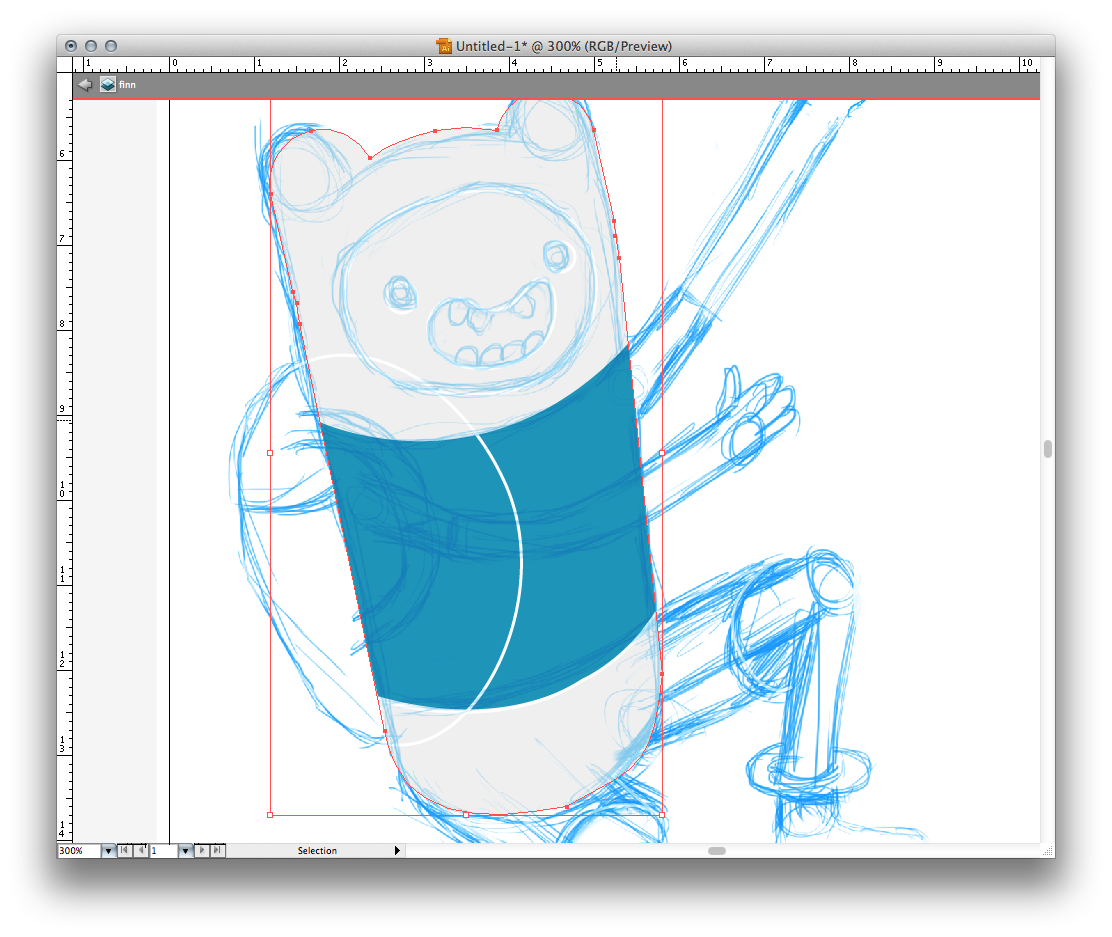Click the back arrow to exit isolation mode
Image resolution: width=1112 pixels, height=937 pixels.
coord(85,85)
